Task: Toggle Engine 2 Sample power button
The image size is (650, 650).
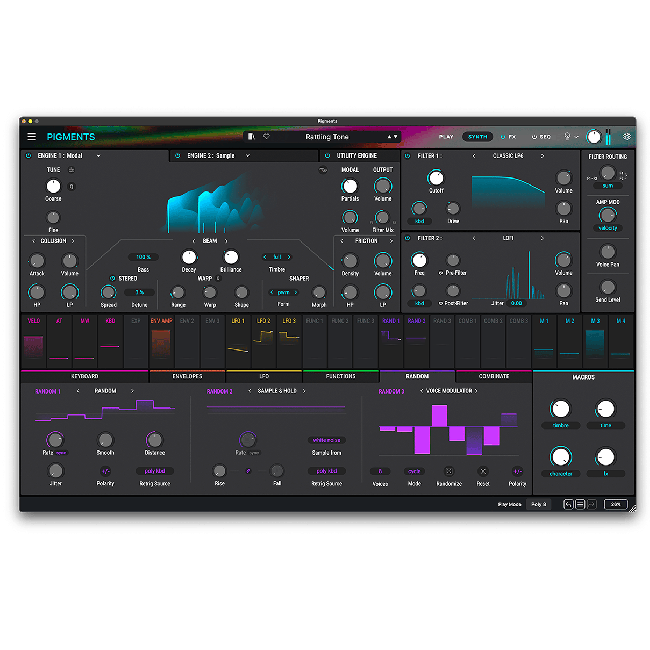Action: [177, 156]
